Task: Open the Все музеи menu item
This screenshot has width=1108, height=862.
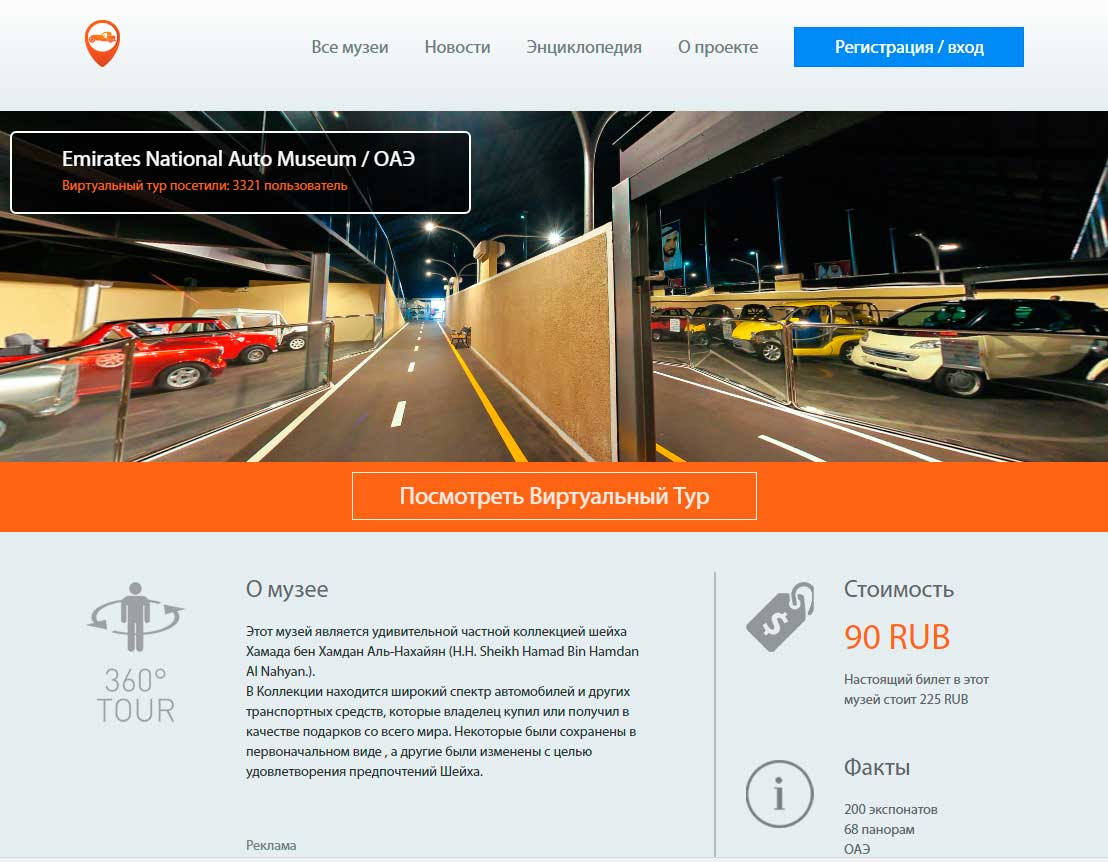Action: [x=350, y=47]
